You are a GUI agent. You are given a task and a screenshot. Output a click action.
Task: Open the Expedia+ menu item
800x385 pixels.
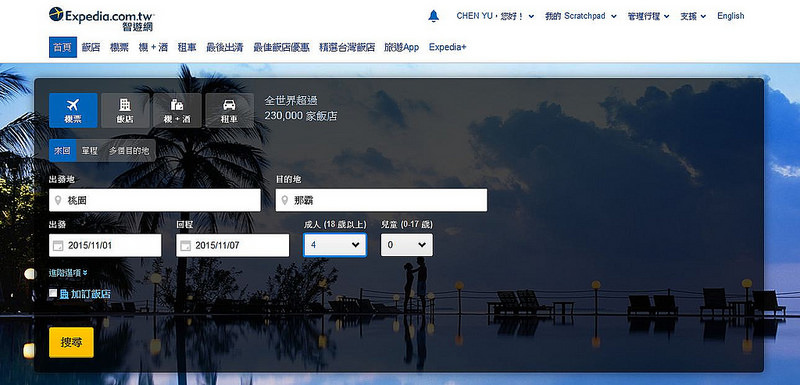click(x=447, y=47)
